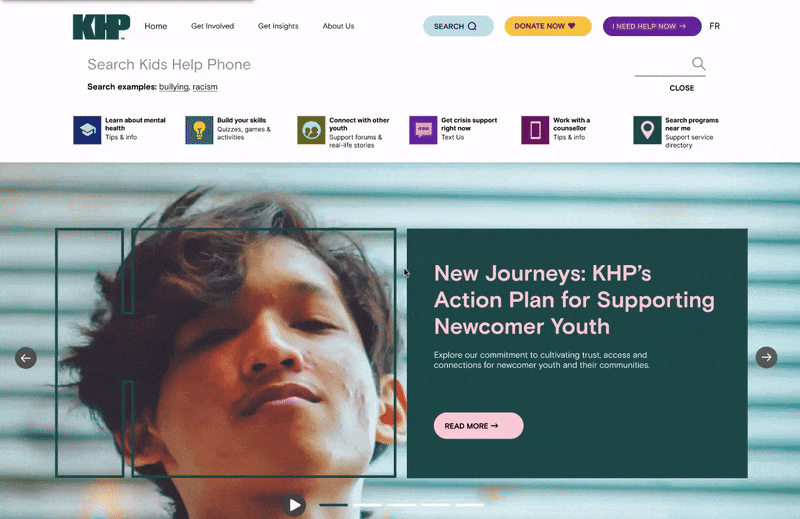Open the Connect with other youth icon
Viewport: 800px width, 519px height.
click(311, 130)
